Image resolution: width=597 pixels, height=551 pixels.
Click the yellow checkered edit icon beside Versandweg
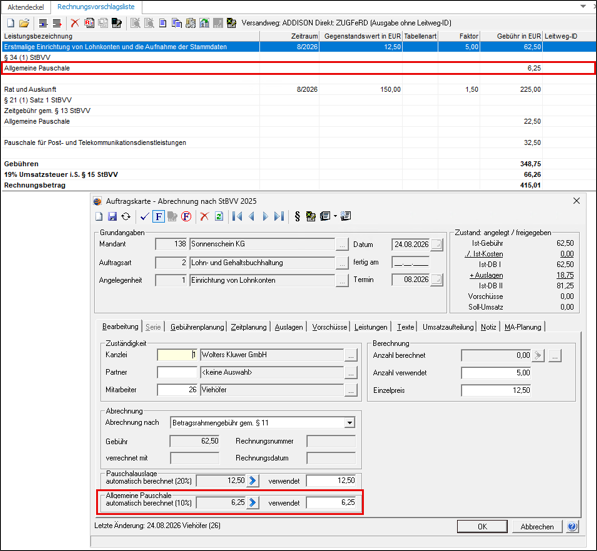(231, 23)
